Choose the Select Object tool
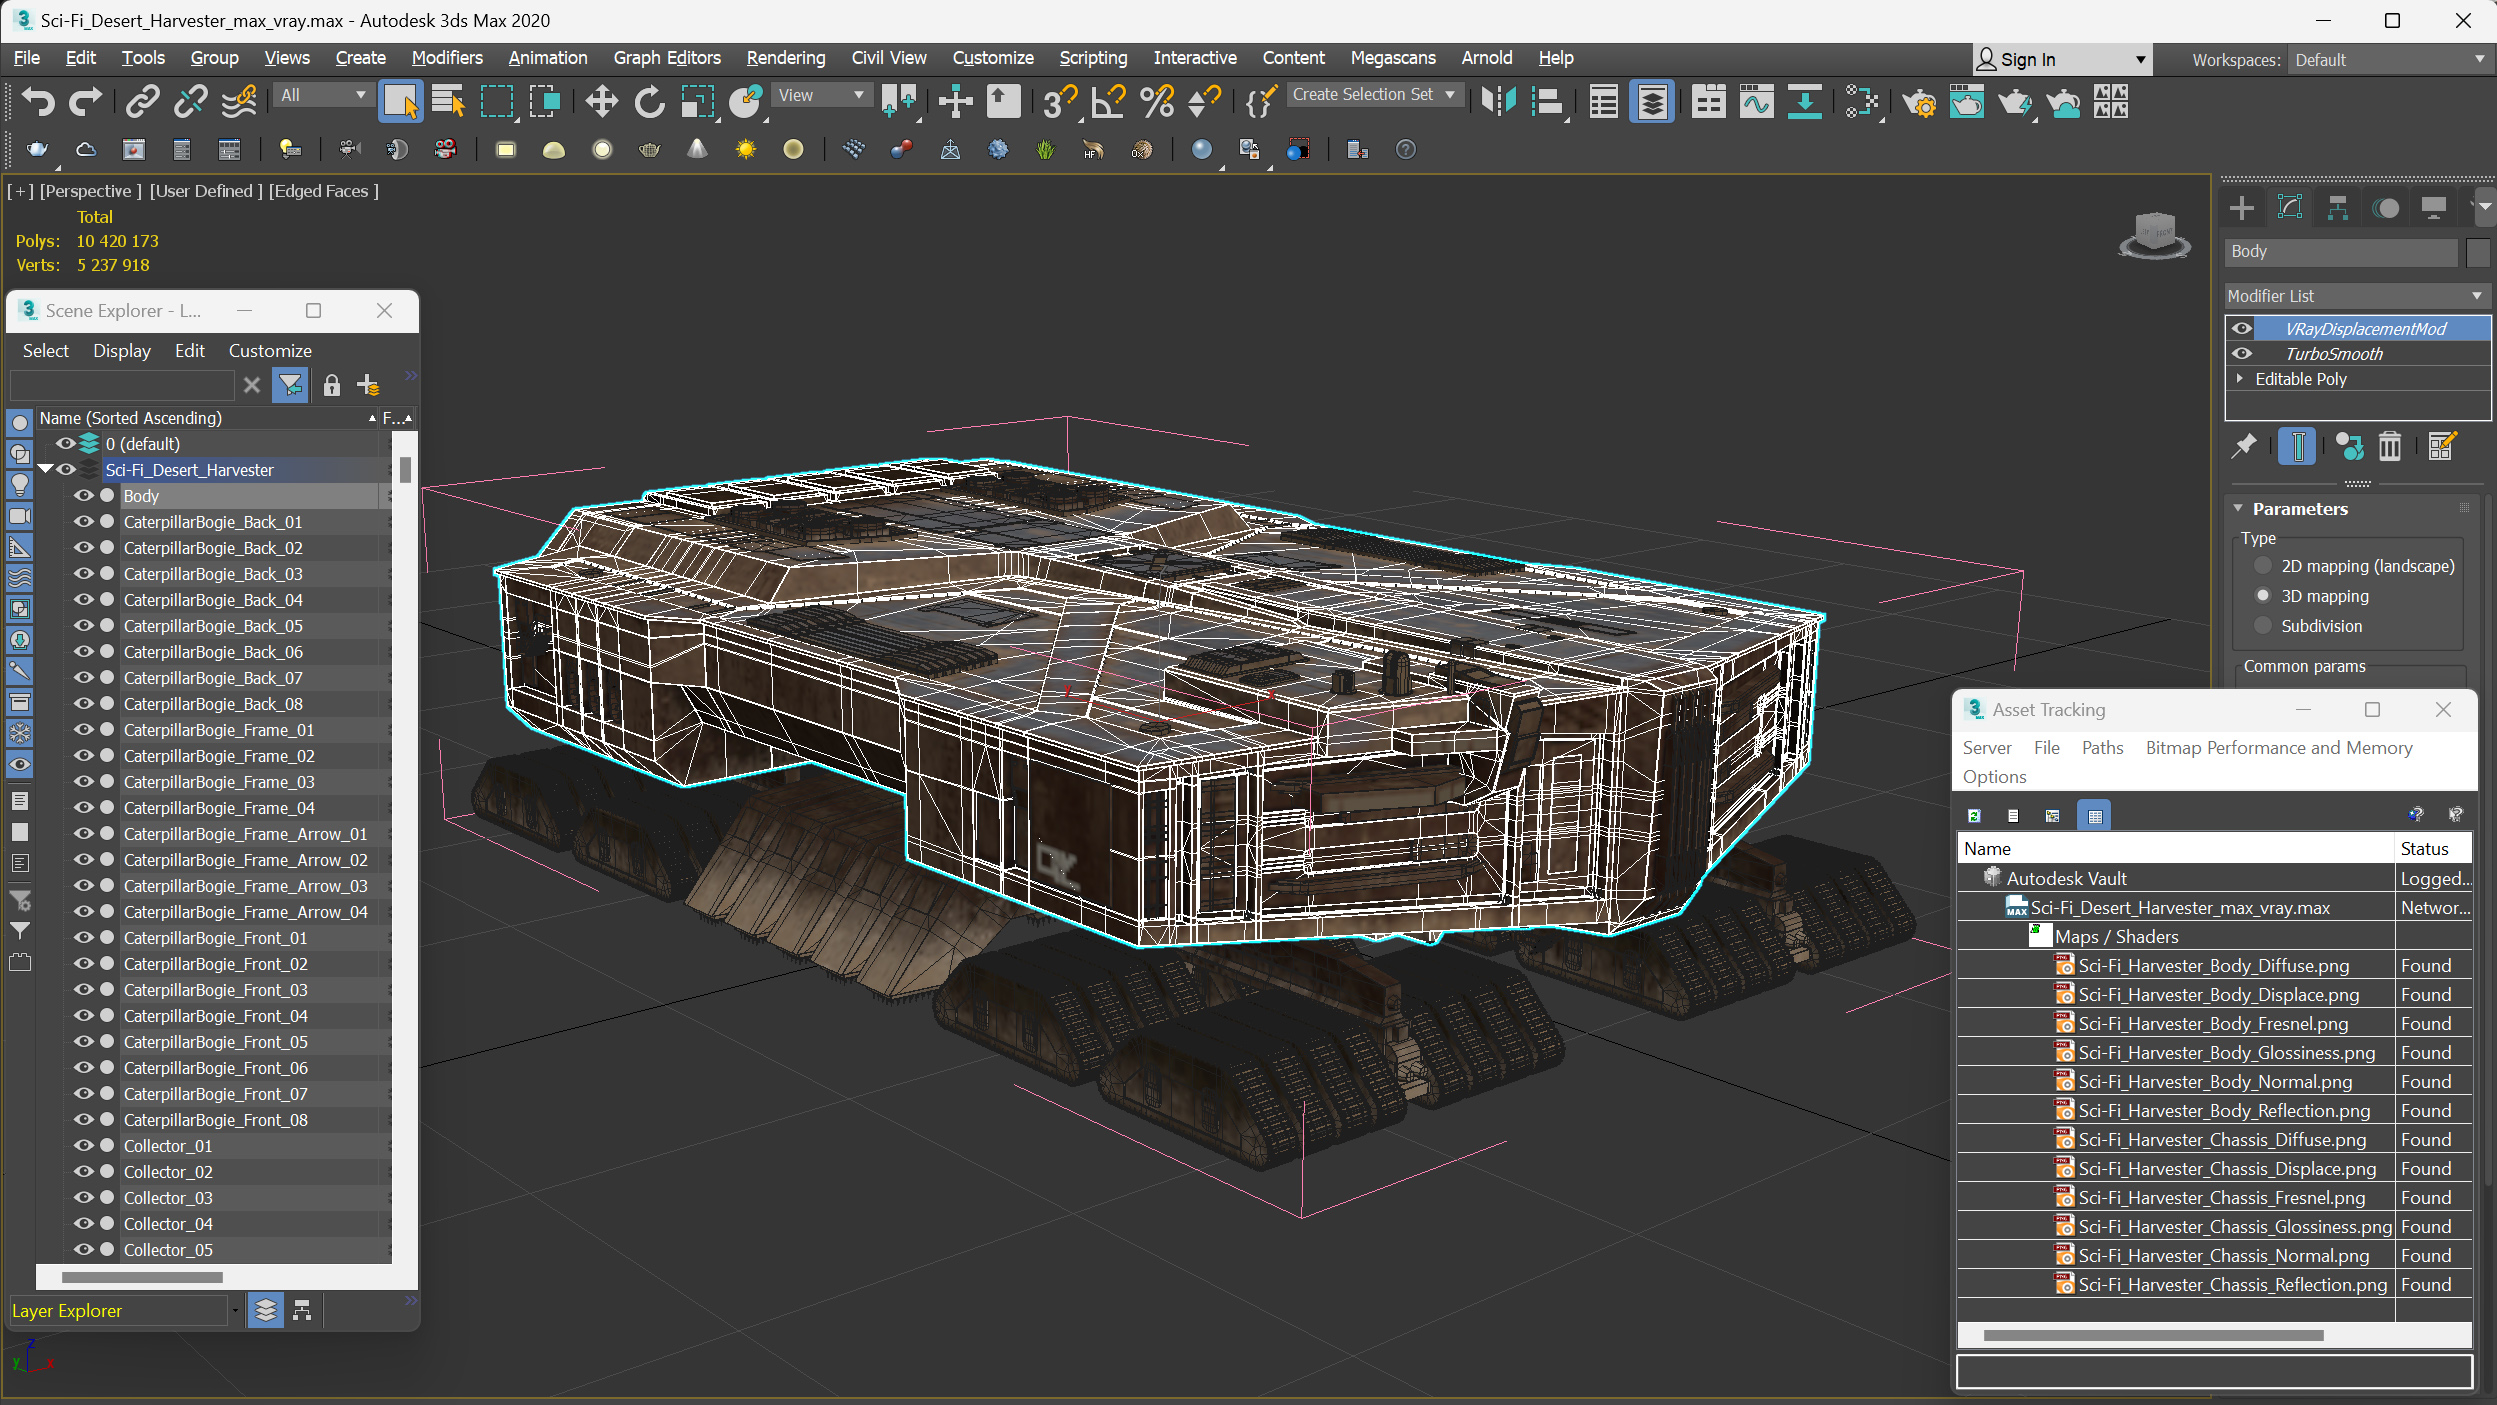This screenshot has width=2497, height=1405. click(x=400, y=101)
